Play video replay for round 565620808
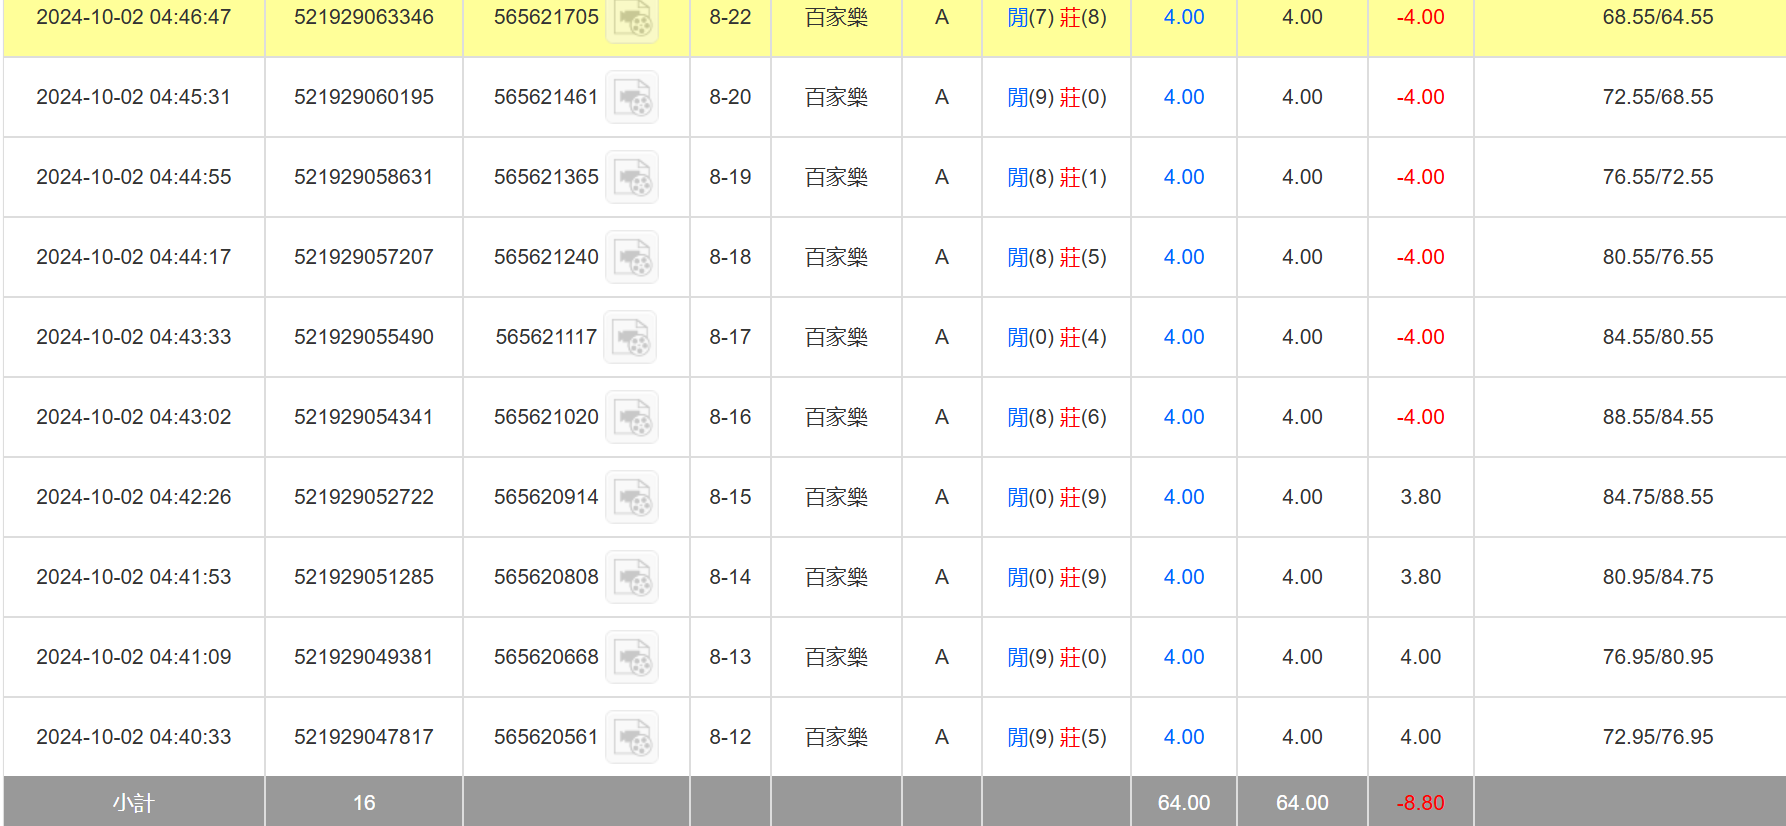 [x=632, y=578]
